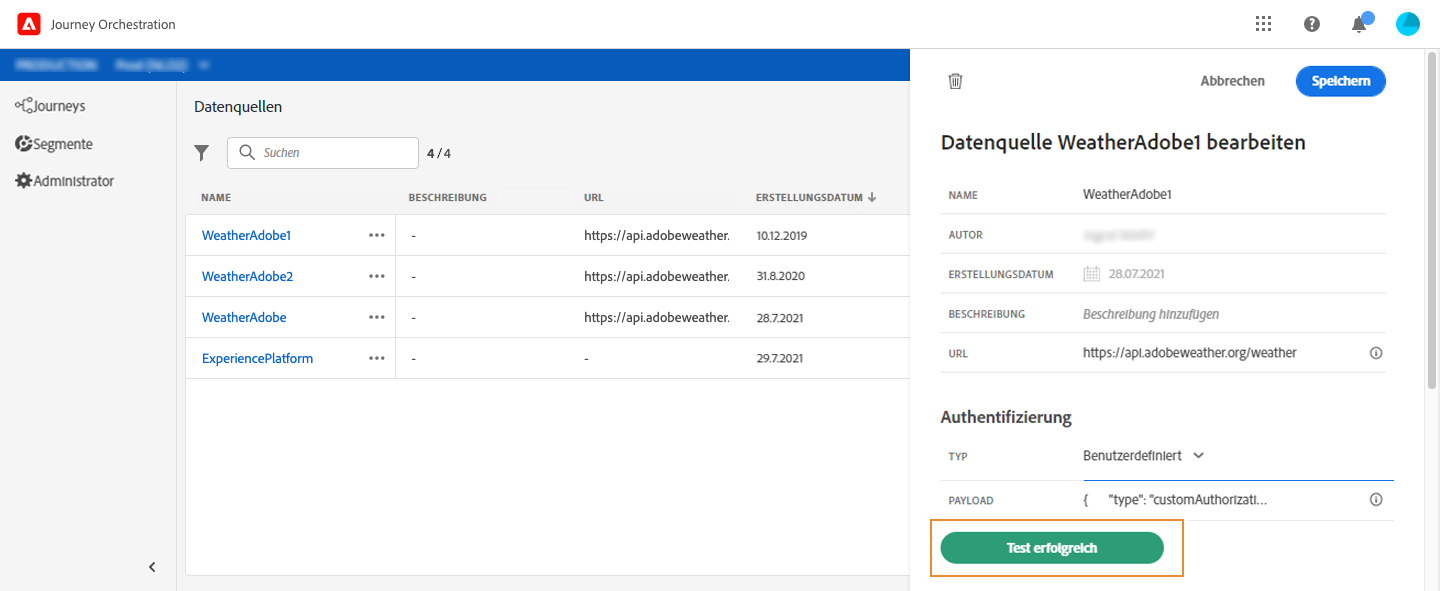Click the Speichern button
The height and width of the screenshot is (591, 1440).
1341,81
